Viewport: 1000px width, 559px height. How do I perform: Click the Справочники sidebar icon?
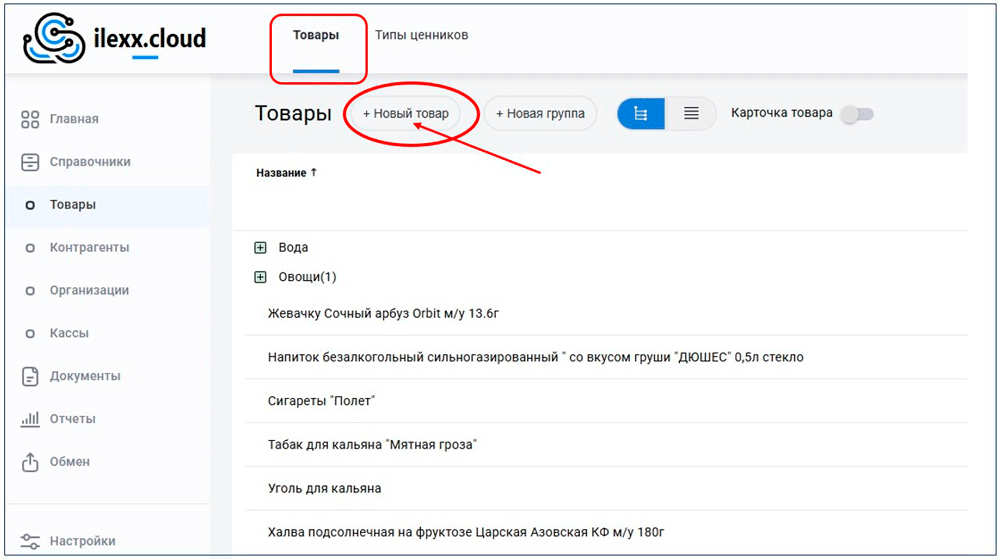[30, 162]
